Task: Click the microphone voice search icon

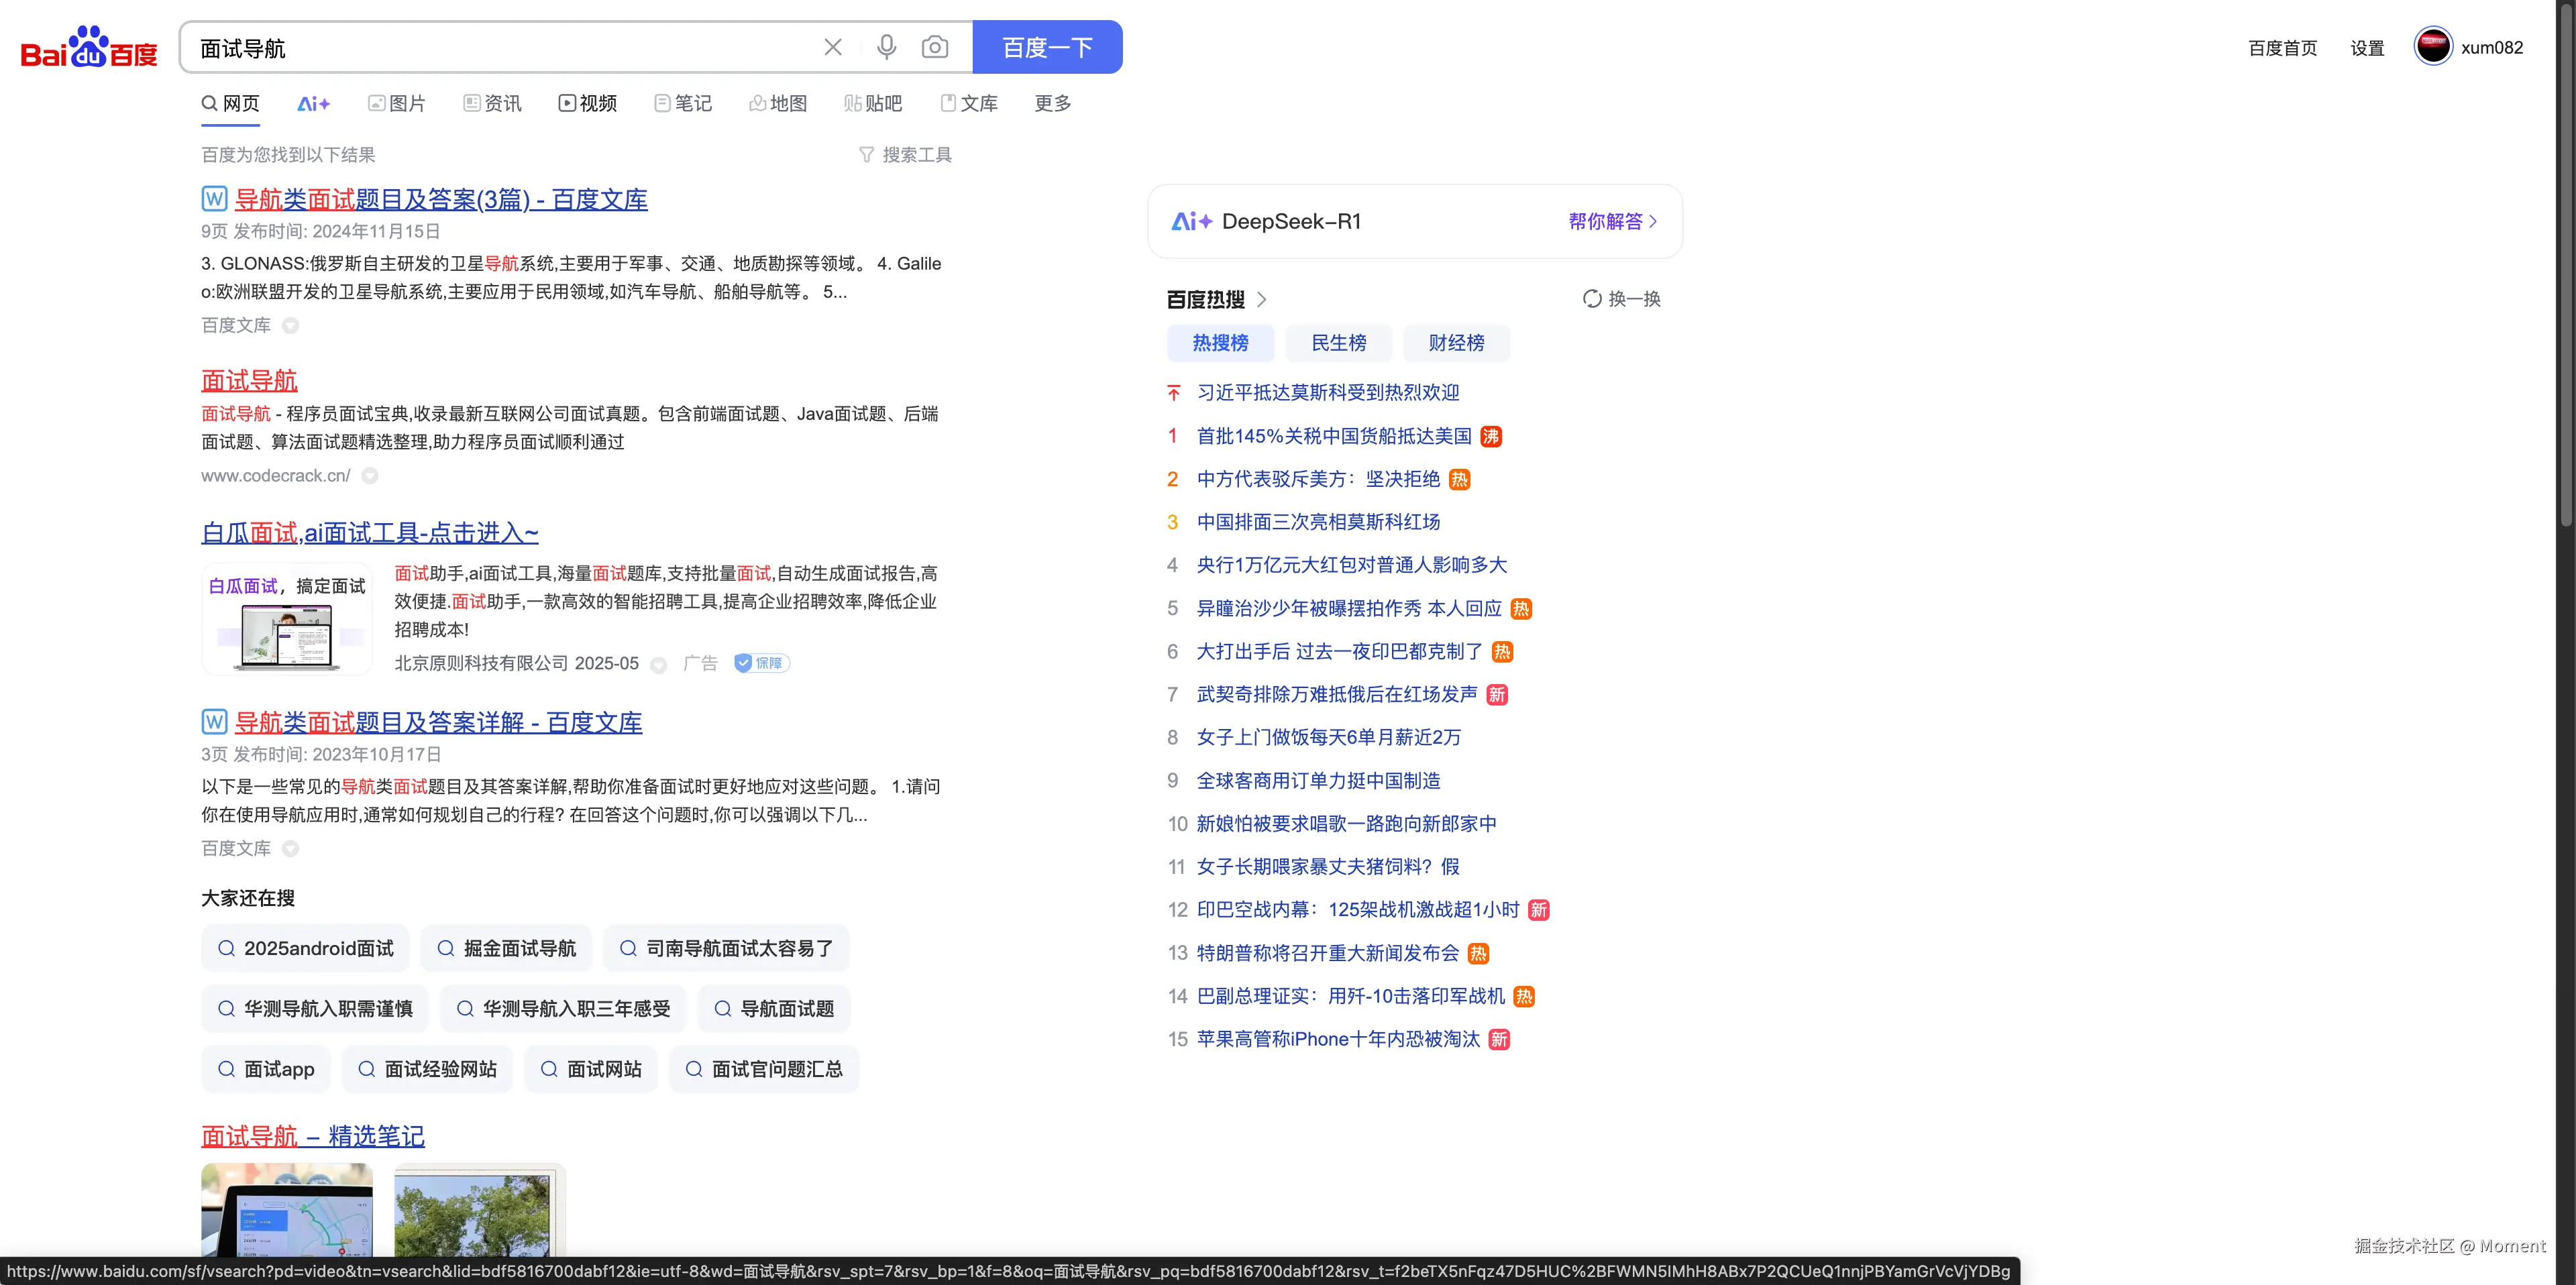Action: (x=886, y=47)
